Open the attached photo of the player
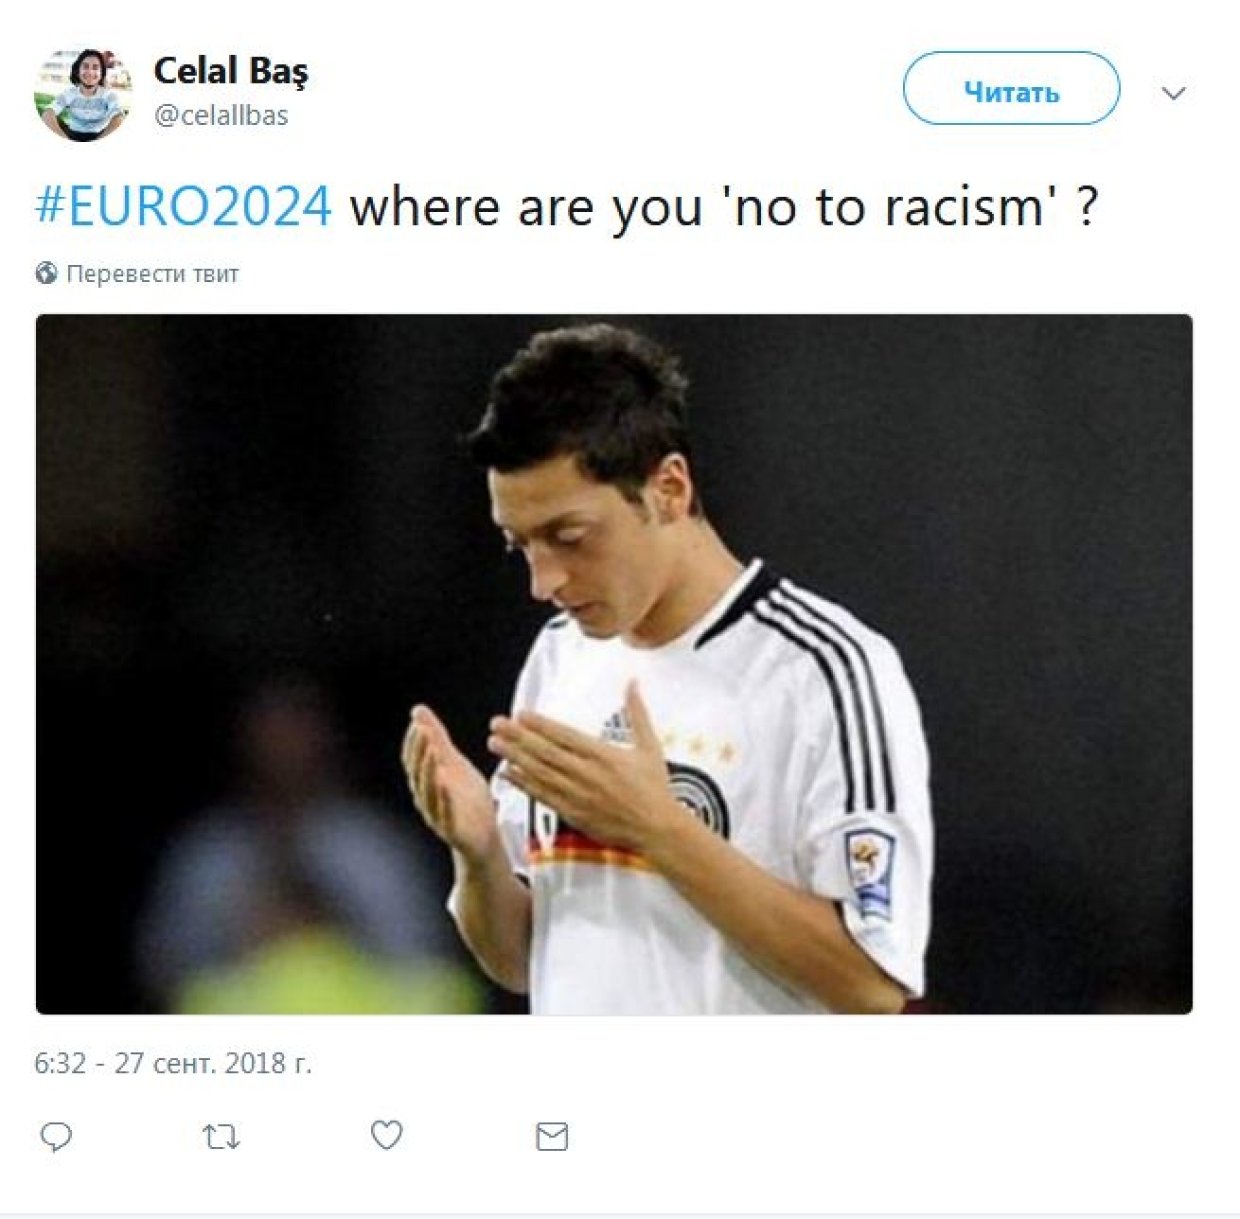The height and width of the screenshot is (1219, 1240). [614, 664]
